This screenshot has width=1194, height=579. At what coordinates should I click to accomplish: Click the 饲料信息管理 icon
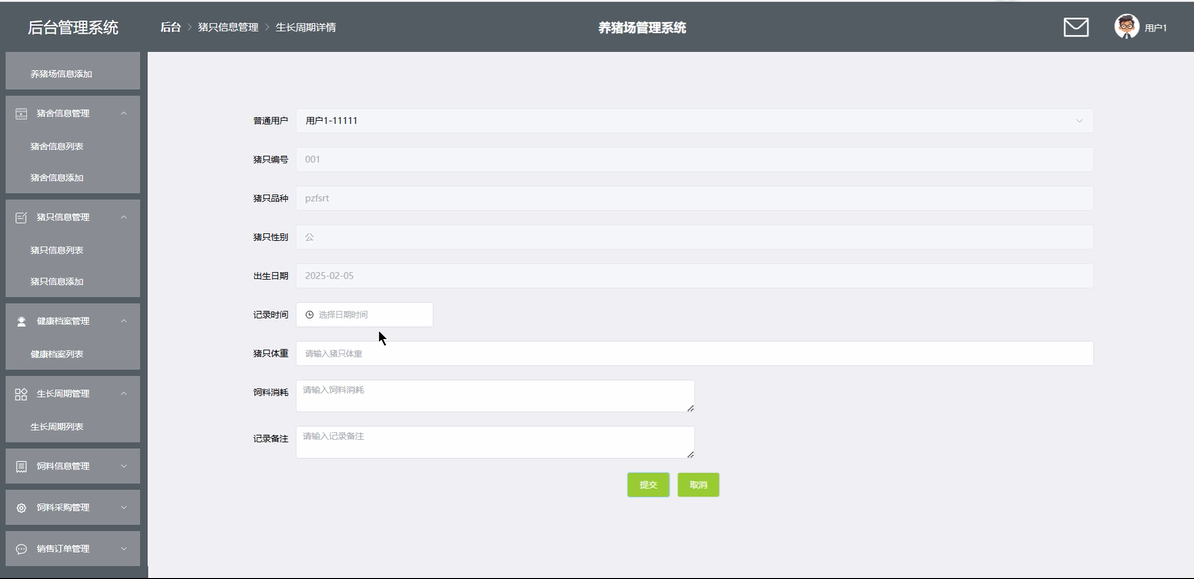[x=21, y=466]
